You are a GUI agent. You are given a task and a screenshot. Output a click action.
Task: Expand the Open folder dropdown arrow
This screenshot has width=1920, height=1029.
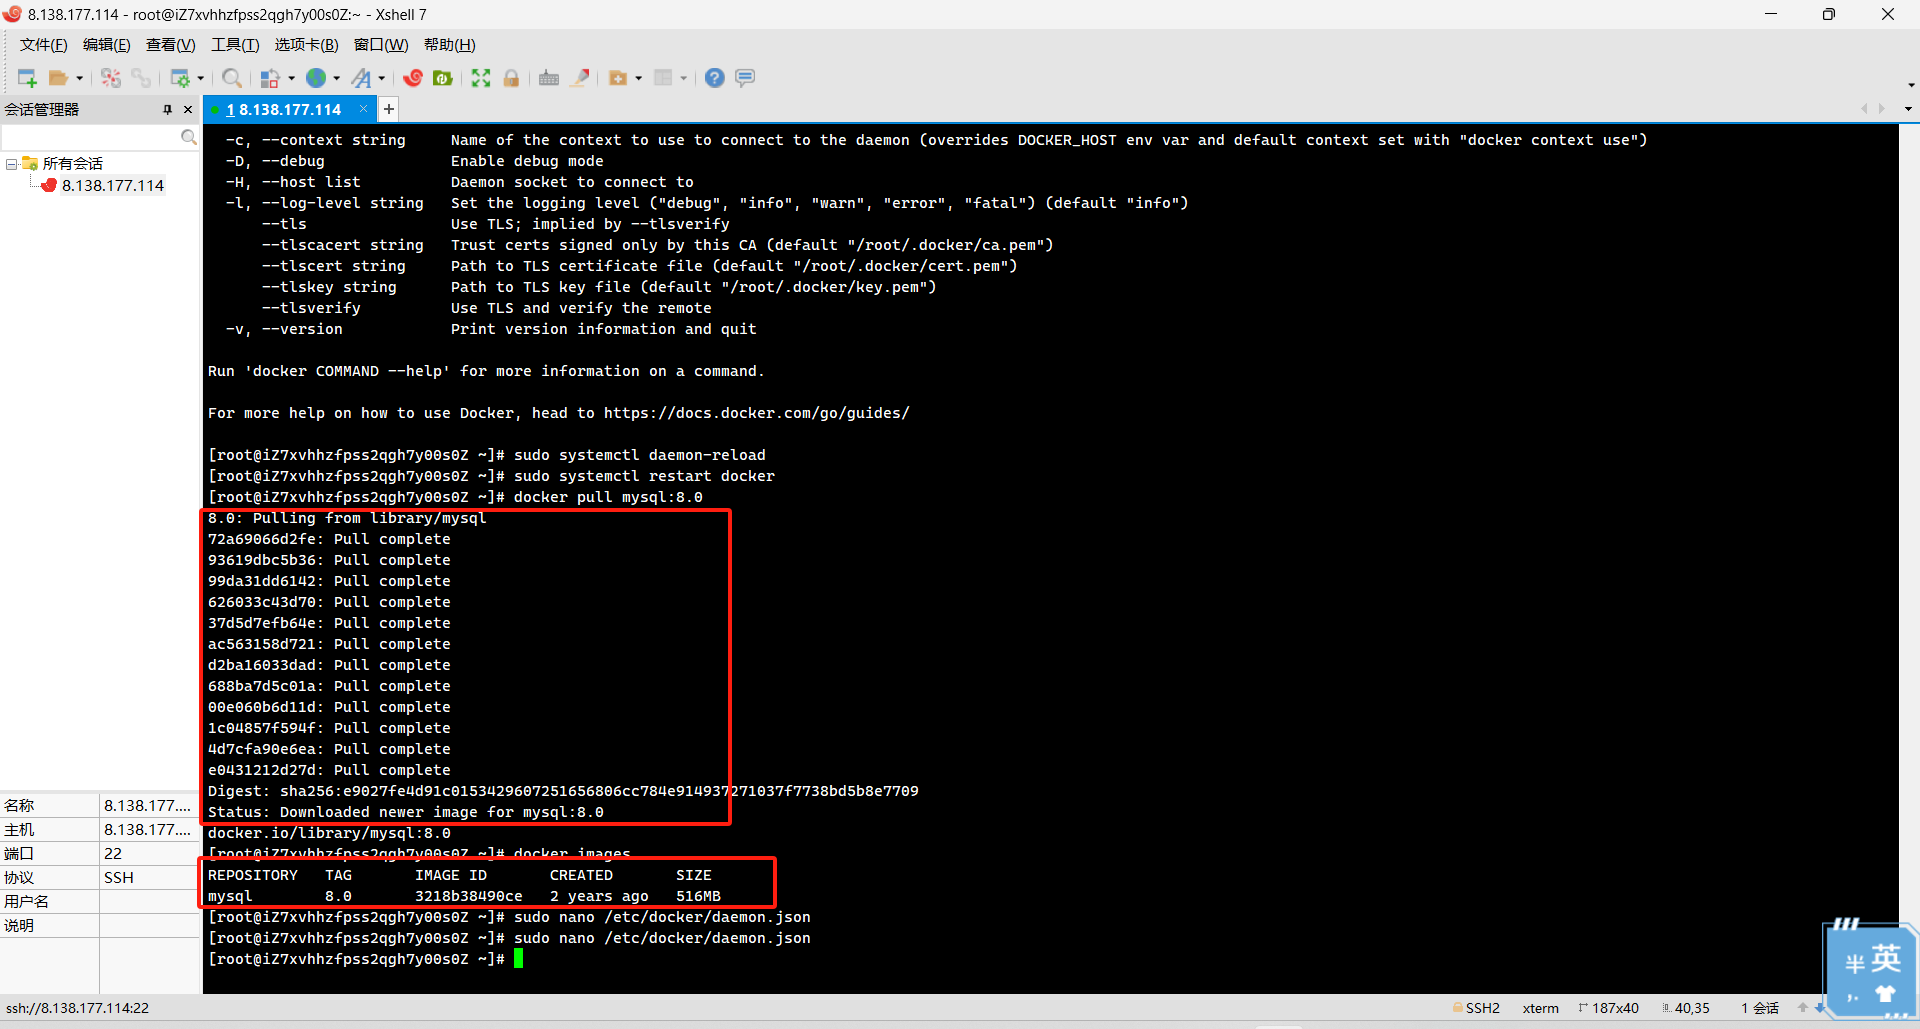[x=79, y=78]
